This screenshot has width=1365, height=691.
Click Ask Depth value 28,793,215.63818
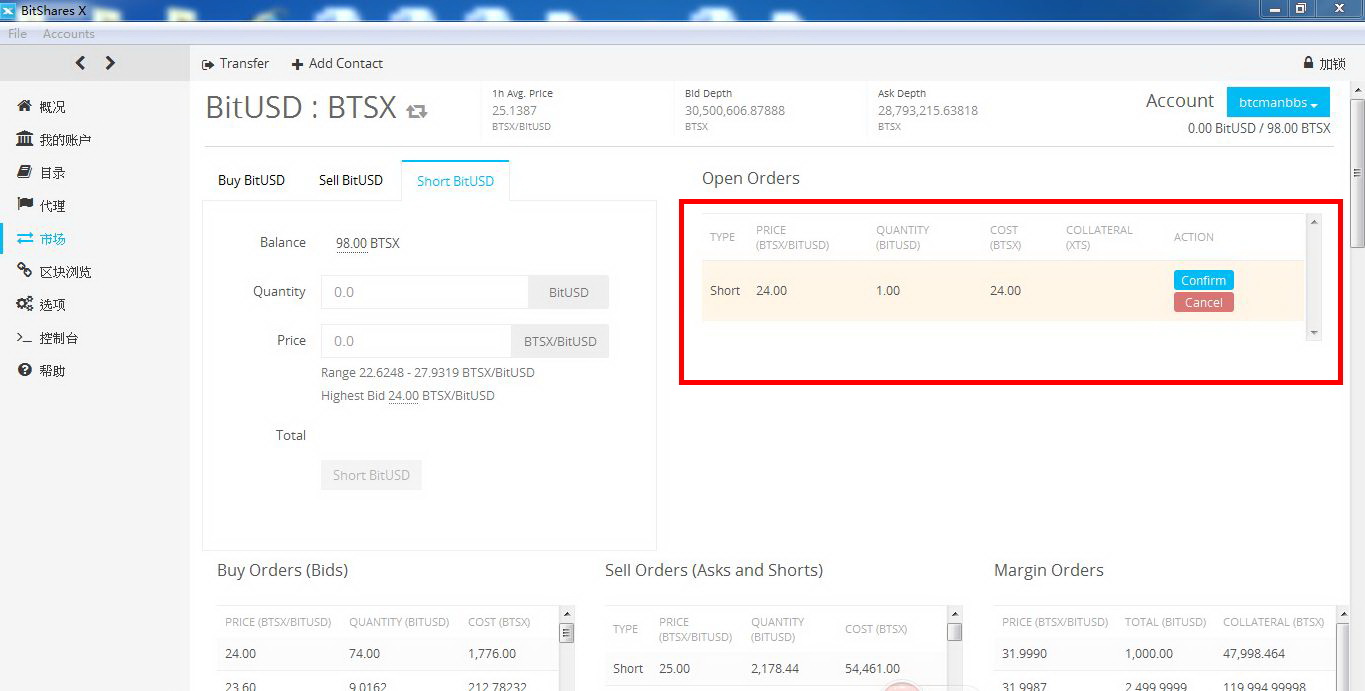pyautogui.click(x=928, y=110)
